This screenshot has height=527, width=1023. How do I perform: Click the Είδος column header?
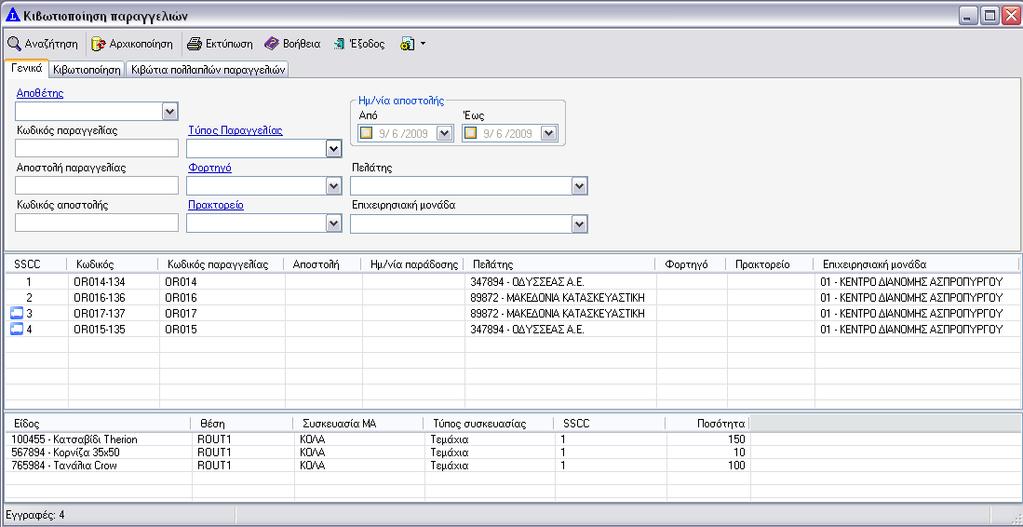tap(98, 424)
